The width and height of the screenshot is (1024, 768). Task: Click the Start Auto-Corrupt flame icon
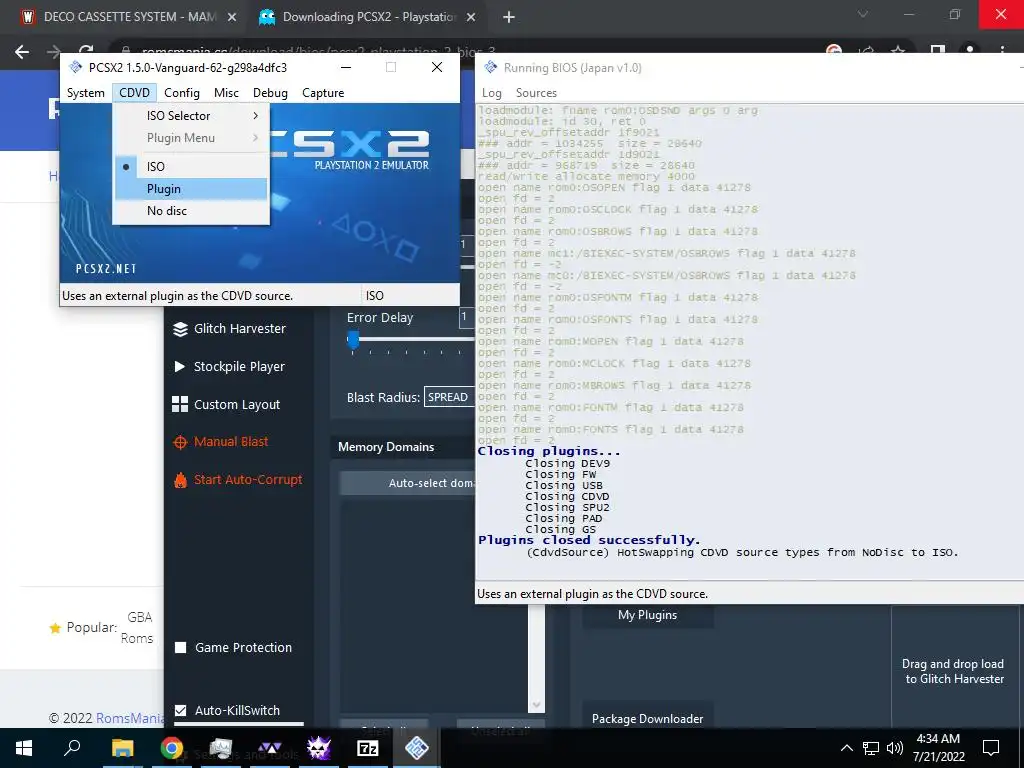pos(180,480)
